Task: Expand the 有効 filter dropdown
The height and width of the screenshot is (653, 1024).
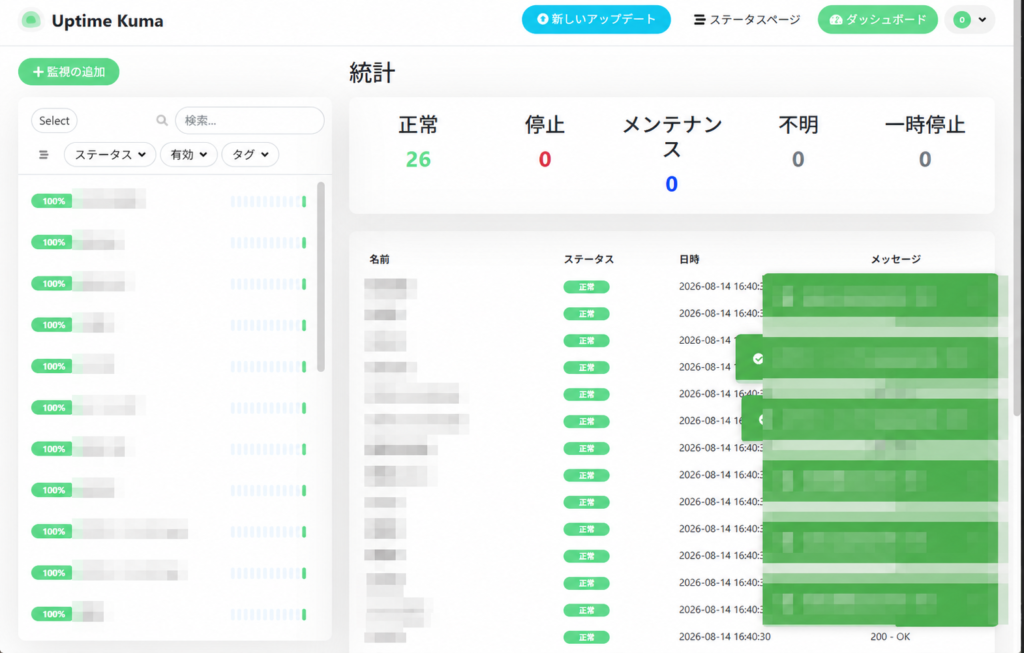Action: [x=189, y=155]
